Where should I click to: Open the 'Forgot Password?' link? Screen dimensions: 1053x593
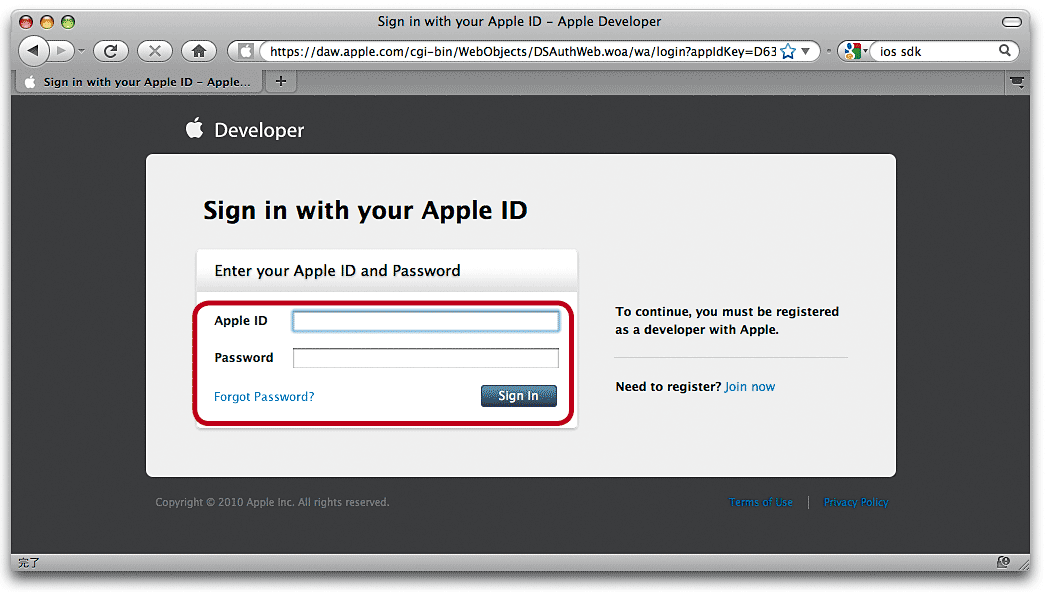(x=264, y=397)
